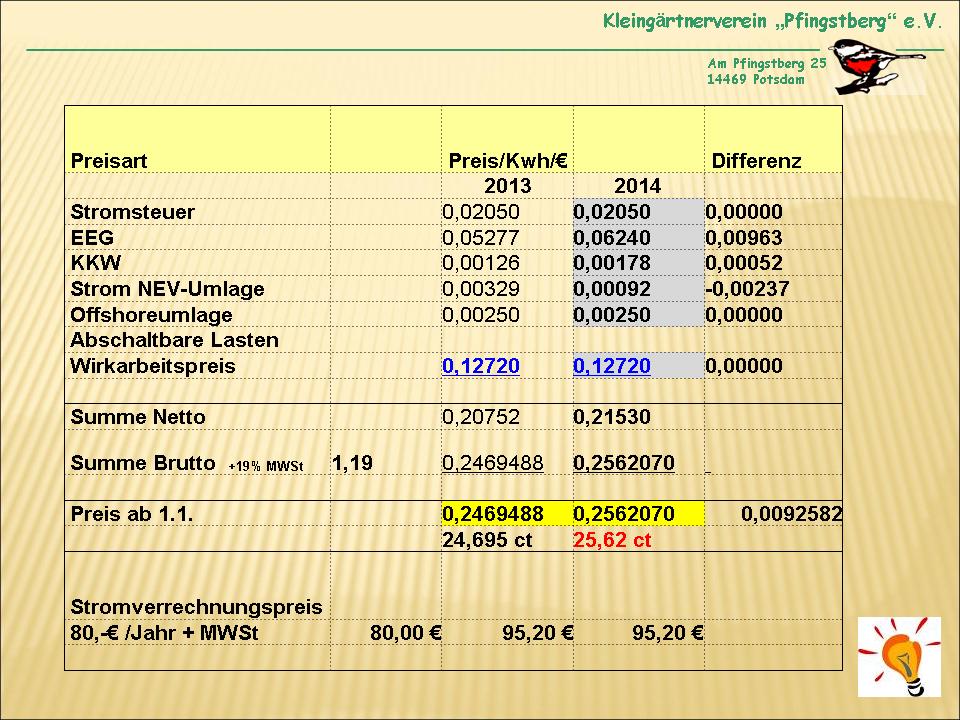Select the Abschaltbare Lasten row label
This screenshot has height=720, width=960.
(x=175, y=340)
